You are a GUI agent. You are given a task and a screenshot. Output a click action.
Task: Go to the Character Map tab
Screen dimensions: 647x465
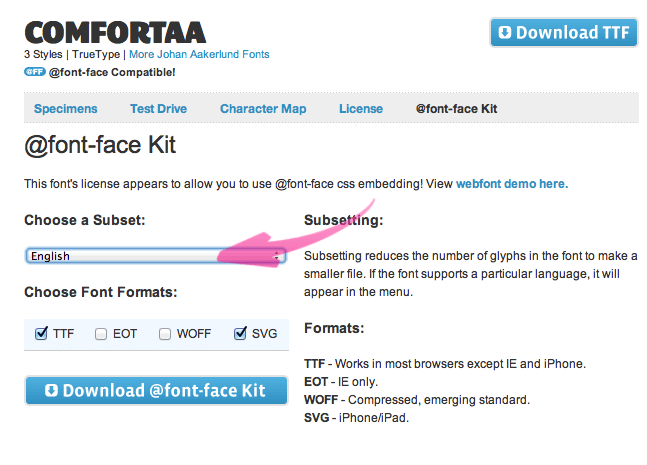[x=263, y=109]
